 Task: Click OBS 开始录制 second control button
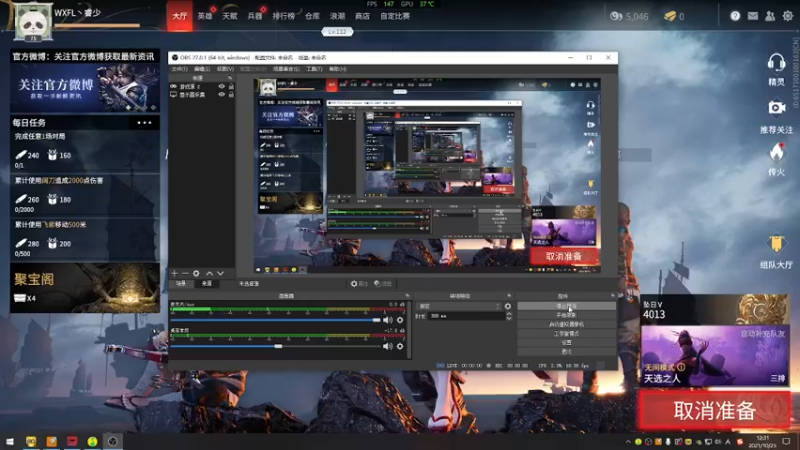(x=566, y=315)
